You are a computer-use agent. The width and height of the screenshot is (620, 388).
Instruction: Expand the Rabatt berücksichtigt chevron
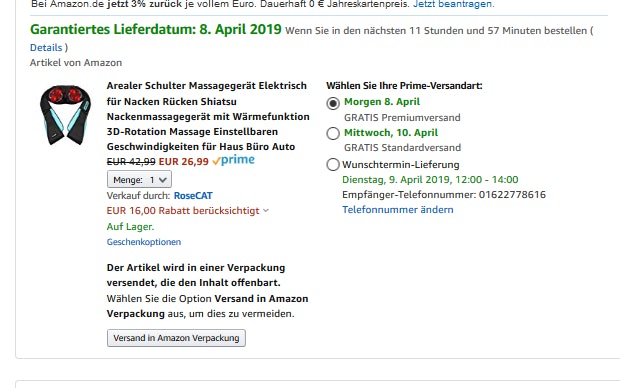266,210
